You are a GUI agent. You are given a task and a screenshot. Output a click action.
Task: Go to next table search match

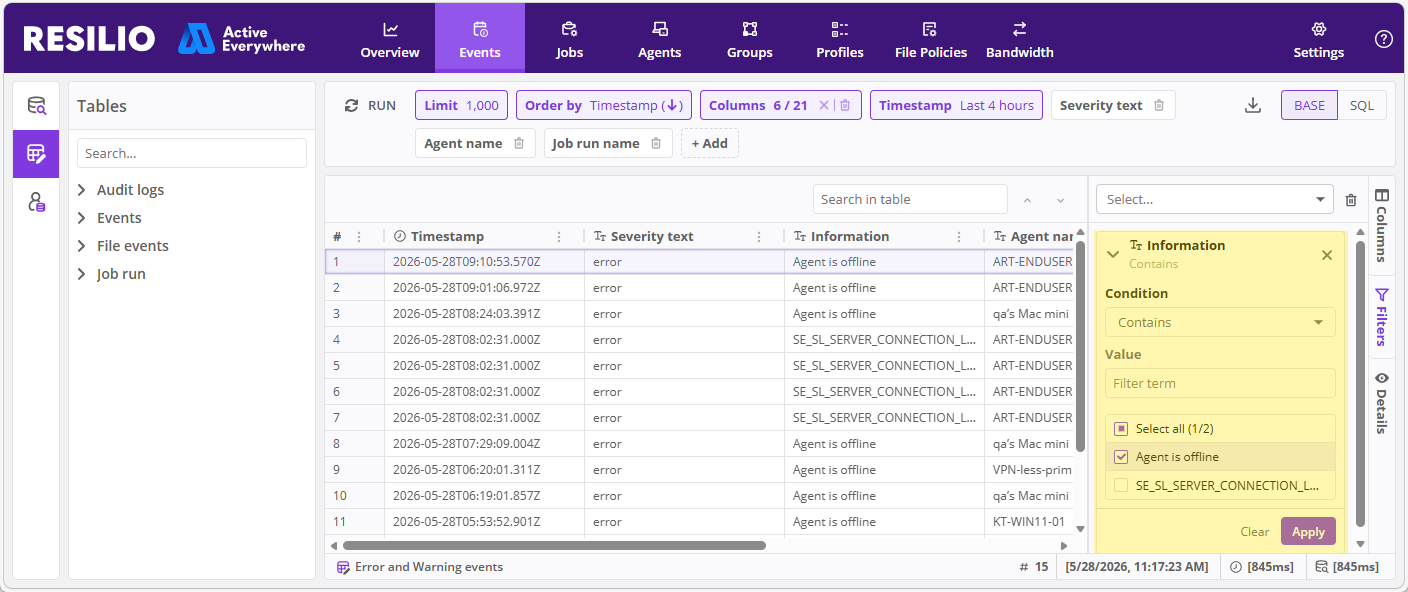[1060, 200]
